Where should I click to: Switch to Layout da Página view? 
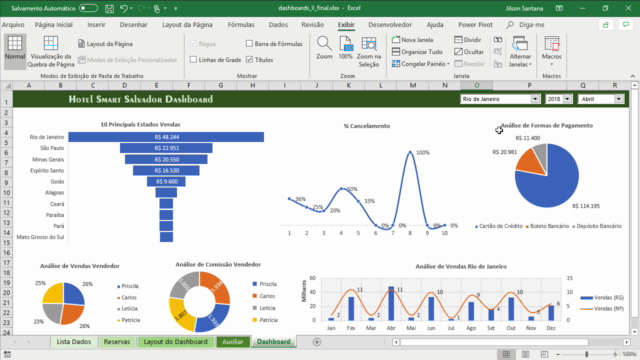105,44
